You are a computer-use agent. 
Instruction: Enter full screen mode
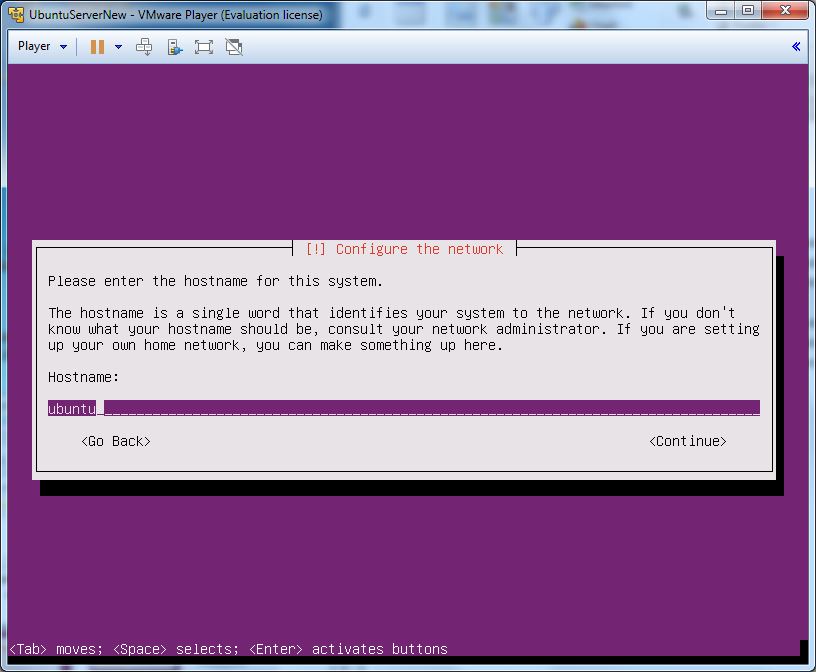coord(204,47)
